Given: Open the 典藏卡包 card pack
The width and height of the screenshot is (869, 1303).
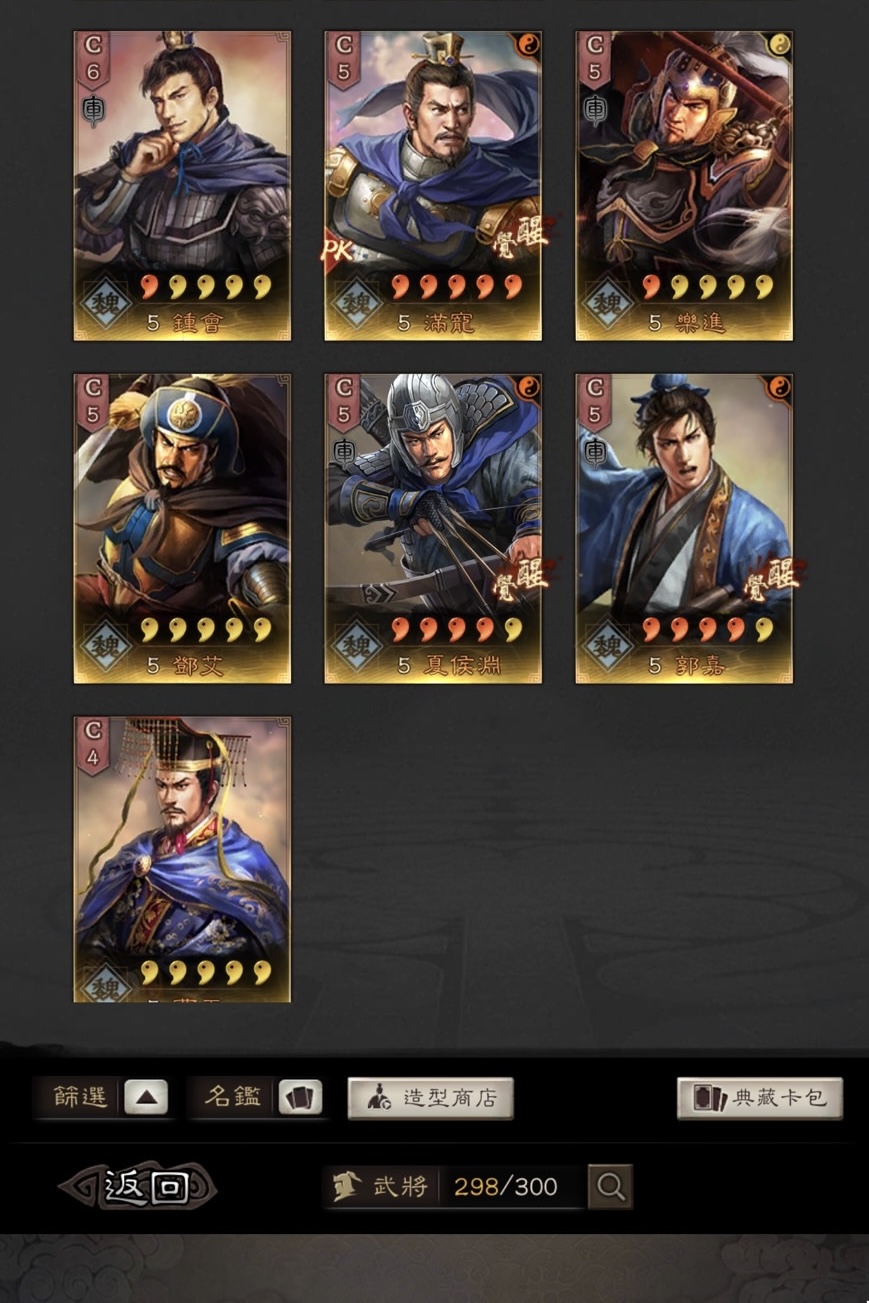Looking at the screenshot, I should (760, 1098).
